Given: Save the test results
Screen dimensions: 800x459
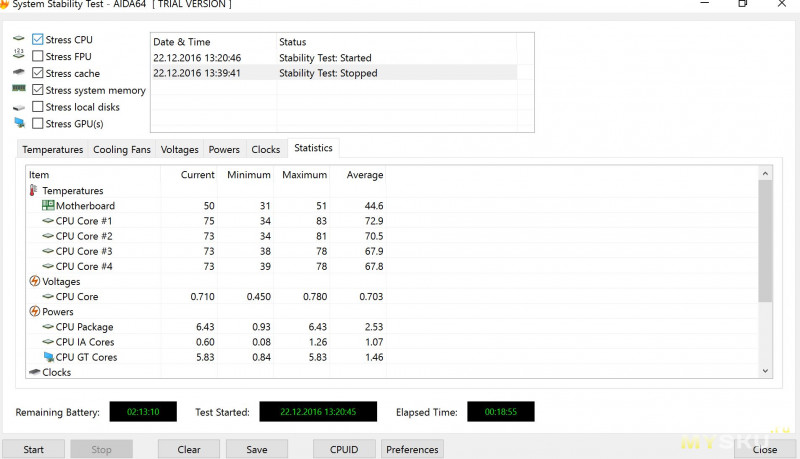Looking at the screenshot, I should click(x=257, y=449).
